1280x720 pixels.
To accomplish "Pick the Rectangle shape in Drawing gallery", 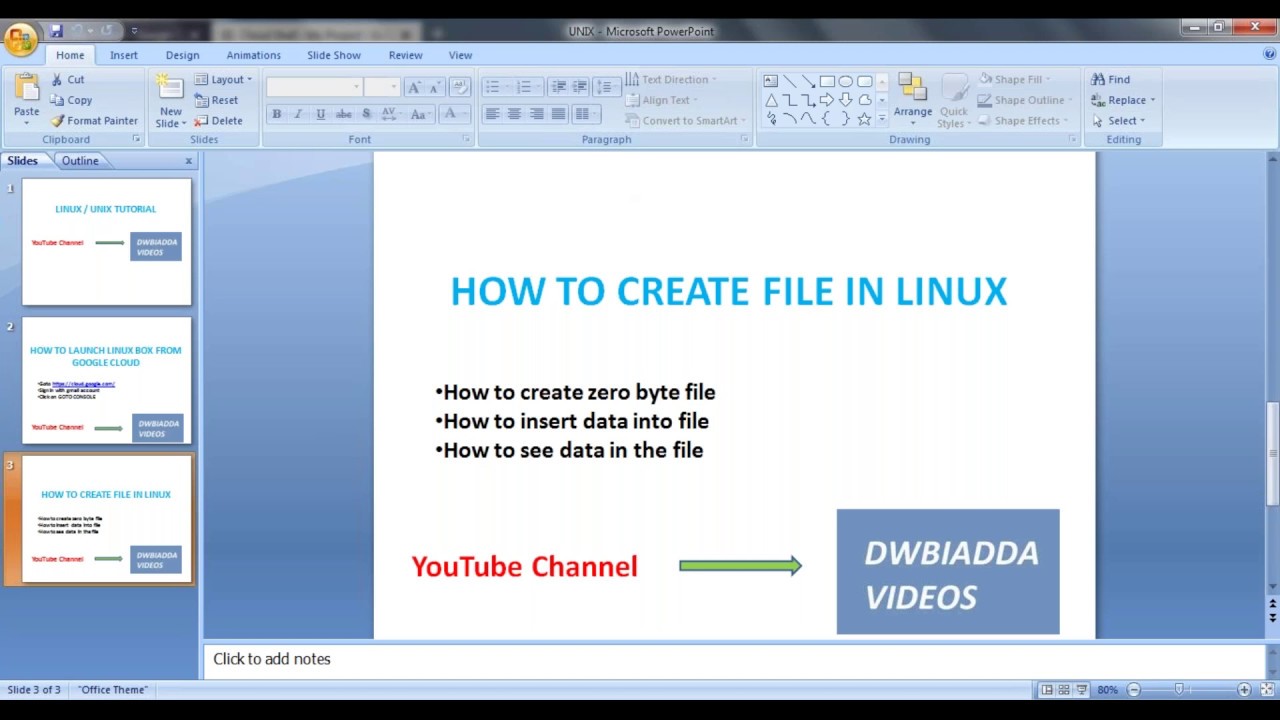I will point(827,81).
